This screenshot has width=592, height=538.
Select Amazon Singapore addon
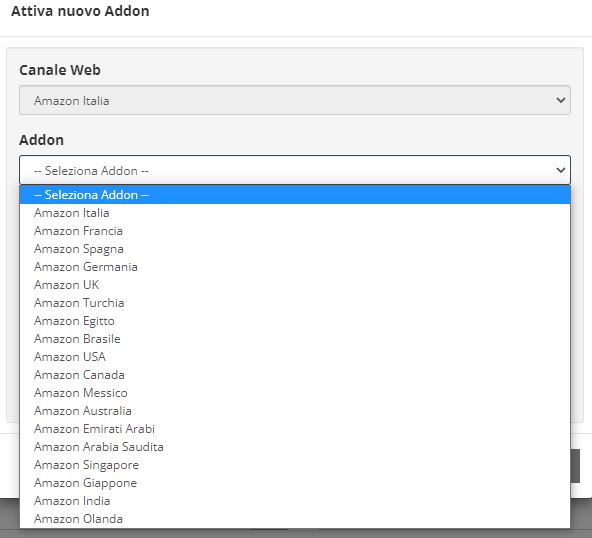(x=294, y=465)
